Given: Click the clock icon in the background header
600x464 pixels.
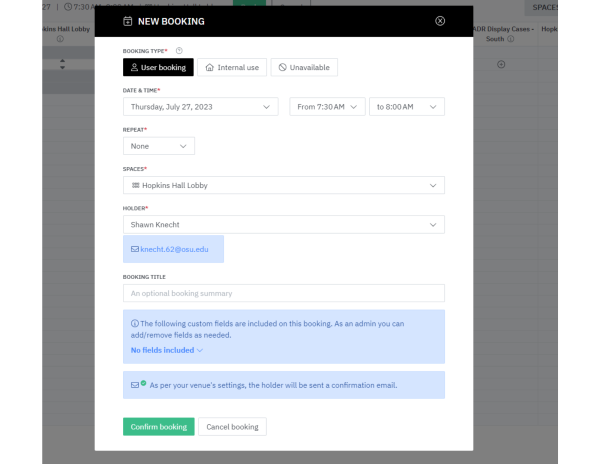Looking at the screenshot, I should (x=68, y=7).
